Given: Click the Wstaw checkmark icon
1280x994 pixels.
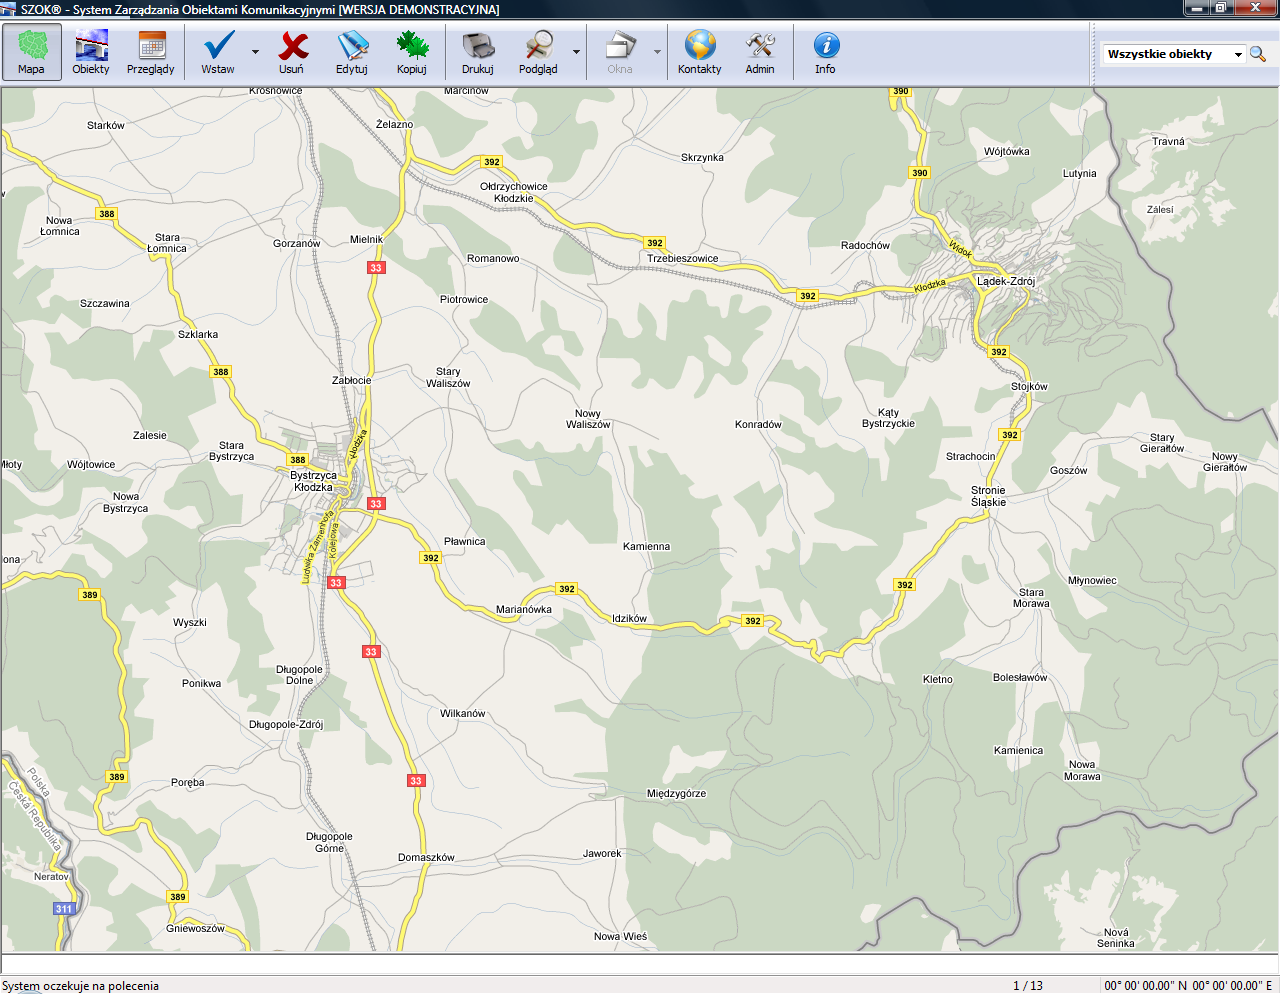Looking at the screenshot, I should click(x=218, y=52).
